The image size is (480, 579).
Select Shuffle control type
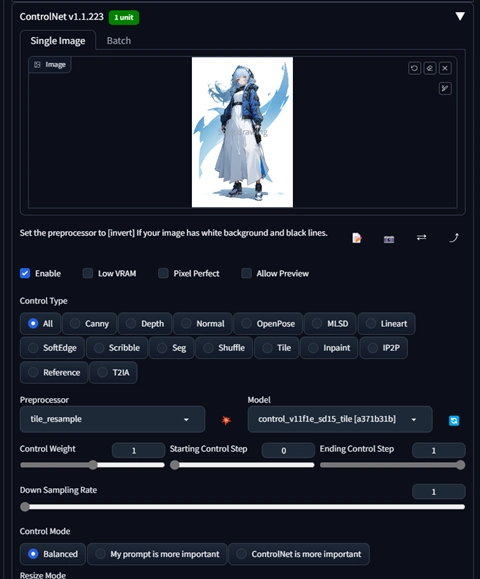[224, 348]
